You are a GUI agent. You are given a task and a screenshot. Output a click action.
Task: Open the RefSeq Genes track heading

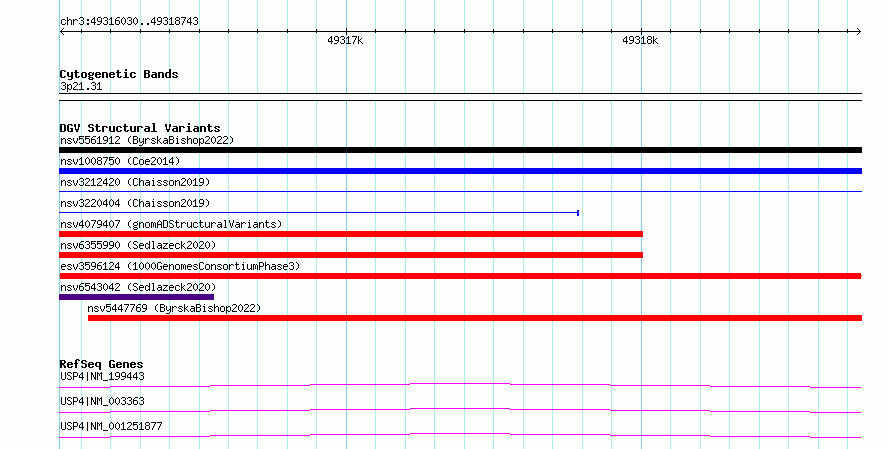[102, 364]
